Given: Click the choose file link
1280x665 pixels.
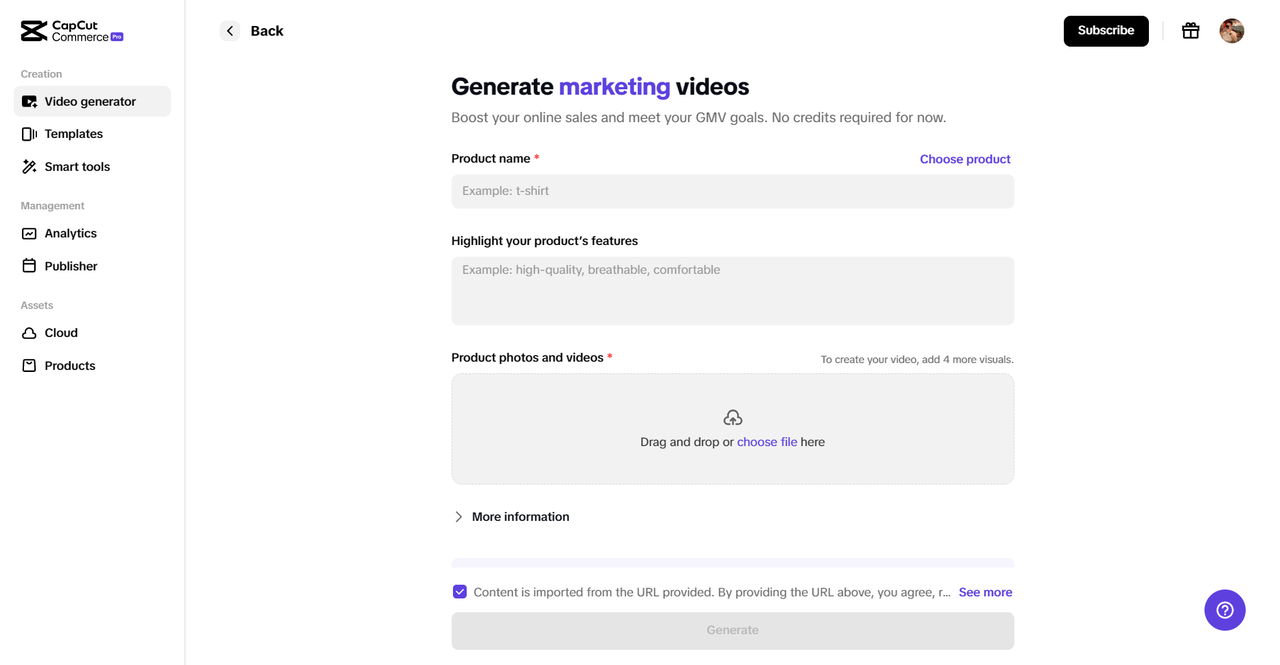Looking at the screenshot, I should (x=767, y=442).
